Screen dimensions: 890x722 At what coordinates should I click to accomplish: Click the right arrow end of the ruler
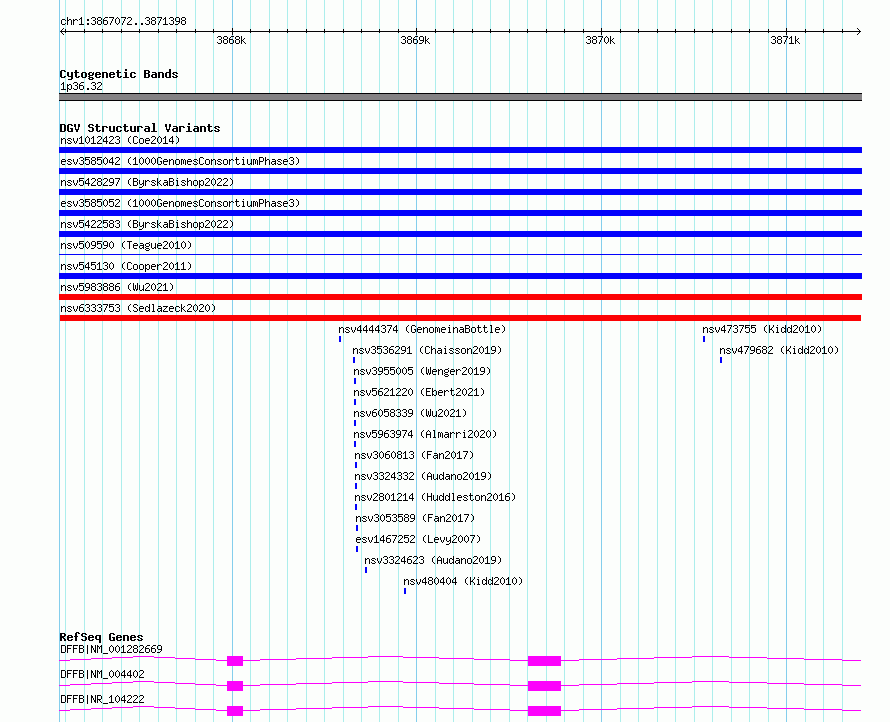859,31
